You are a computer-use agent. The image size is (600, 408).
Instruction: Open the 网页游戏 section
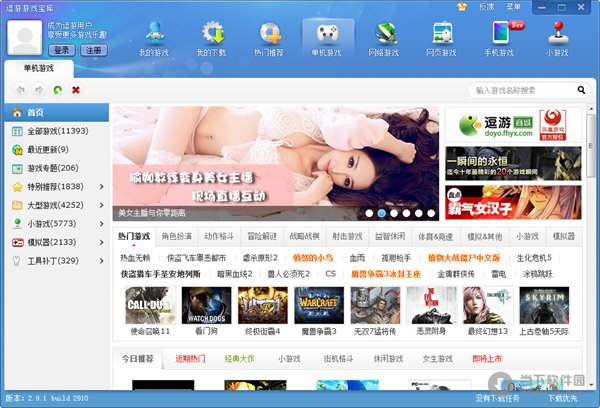click(x=443, y=37)
